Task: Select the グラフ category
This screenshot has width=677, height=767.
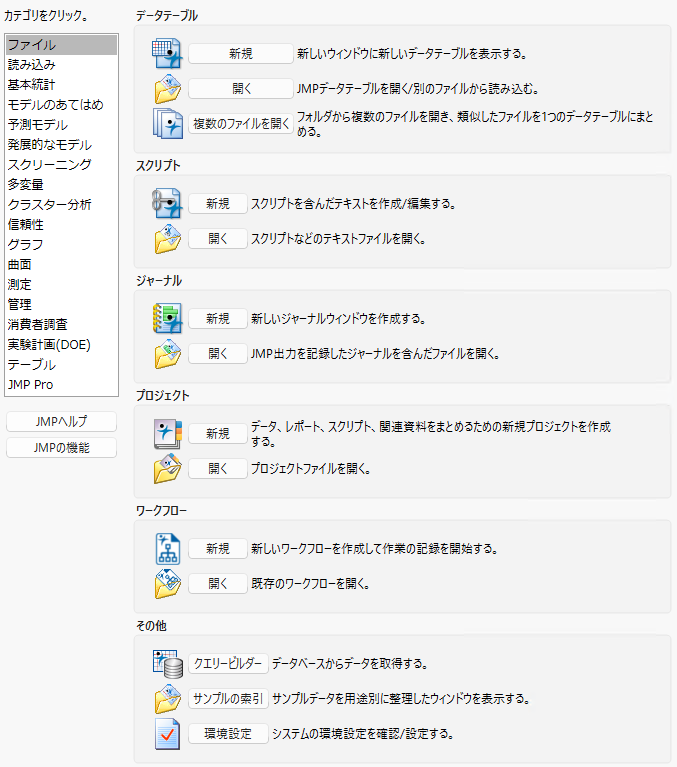Action: click(x=62, y=245)
